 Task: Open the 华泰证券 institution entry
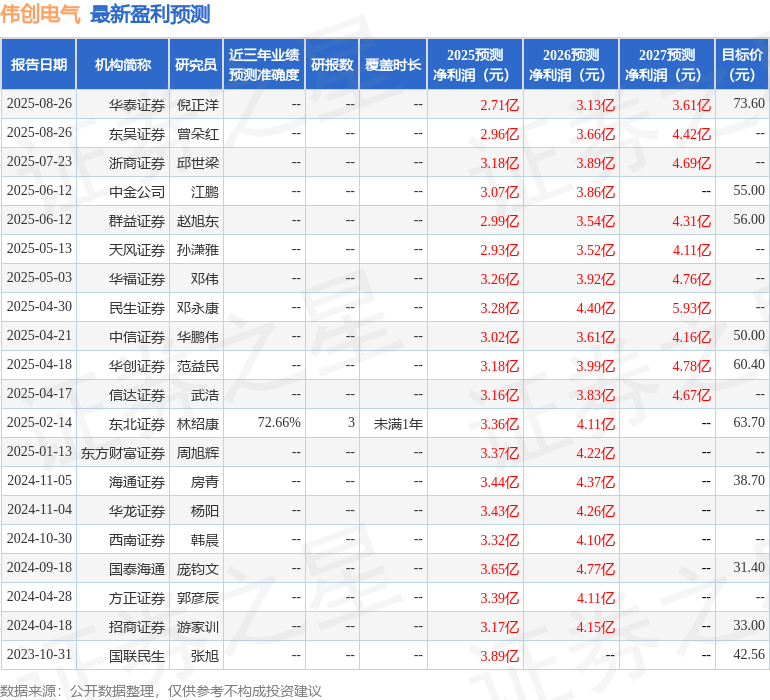point(137,104)
